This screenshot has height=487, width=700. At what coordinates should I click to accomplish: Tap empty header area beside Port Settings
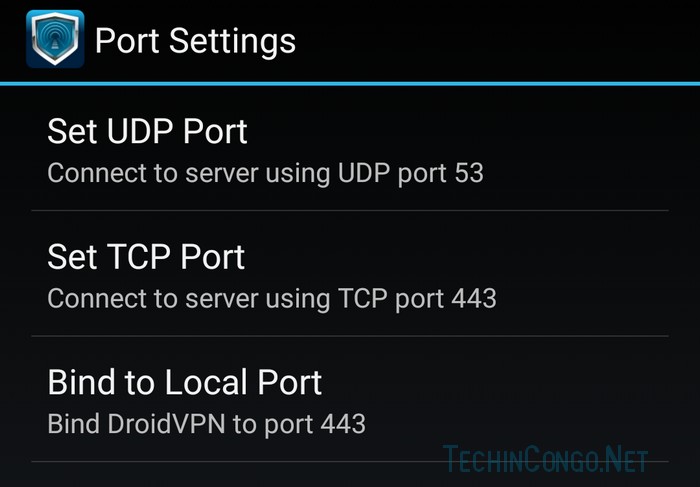491,40
